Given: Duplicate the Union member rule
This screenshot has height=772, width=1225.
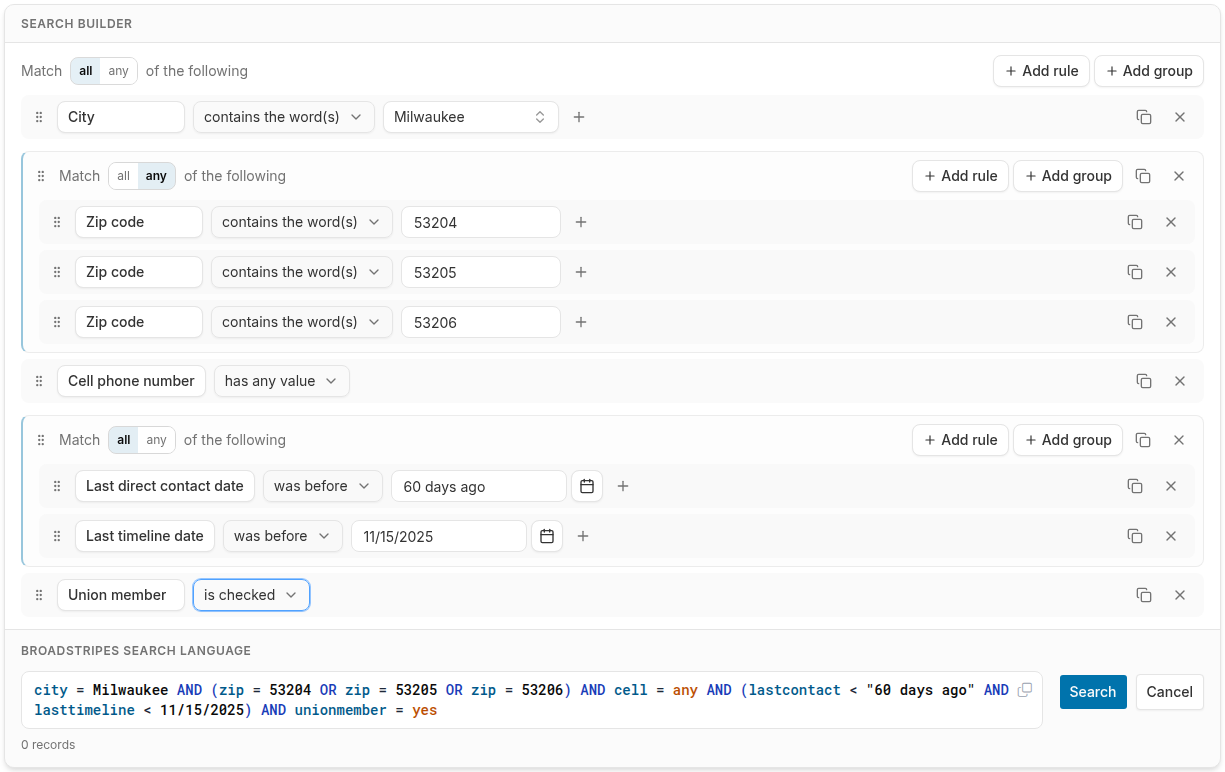Looking at the screenshot, I should [1144, 595].
